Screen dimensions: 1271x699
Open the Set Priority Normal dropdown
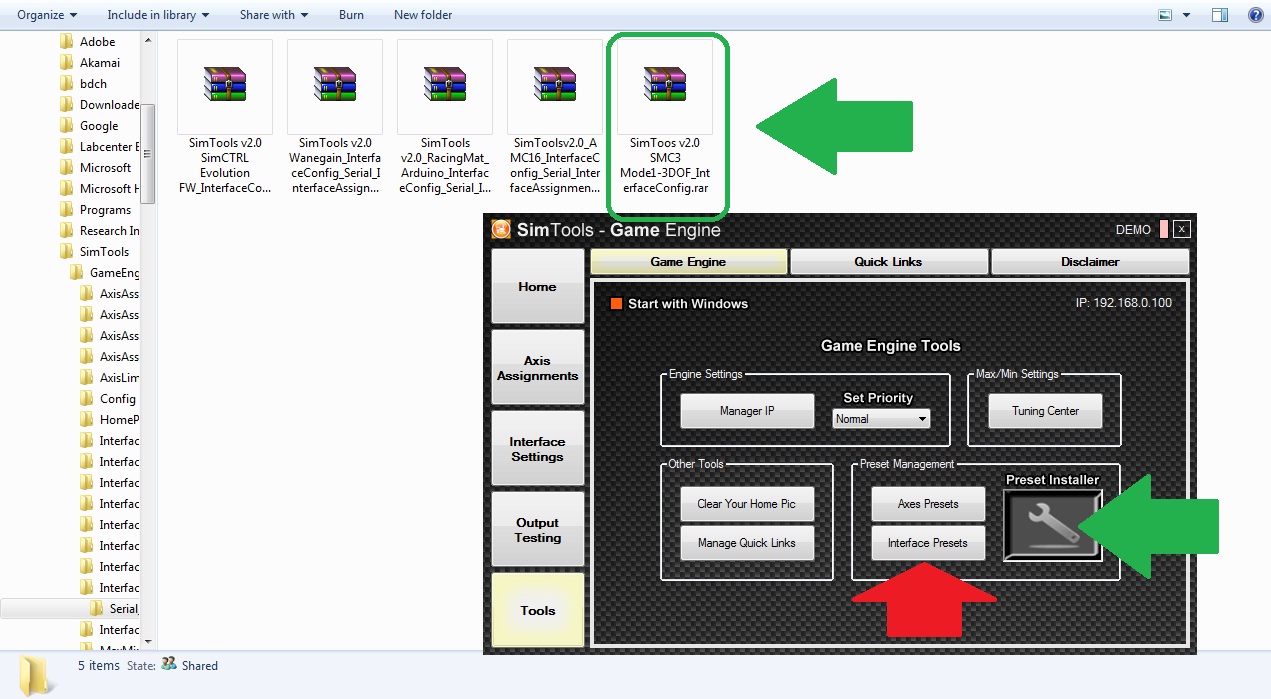click(x=881, y=419)
